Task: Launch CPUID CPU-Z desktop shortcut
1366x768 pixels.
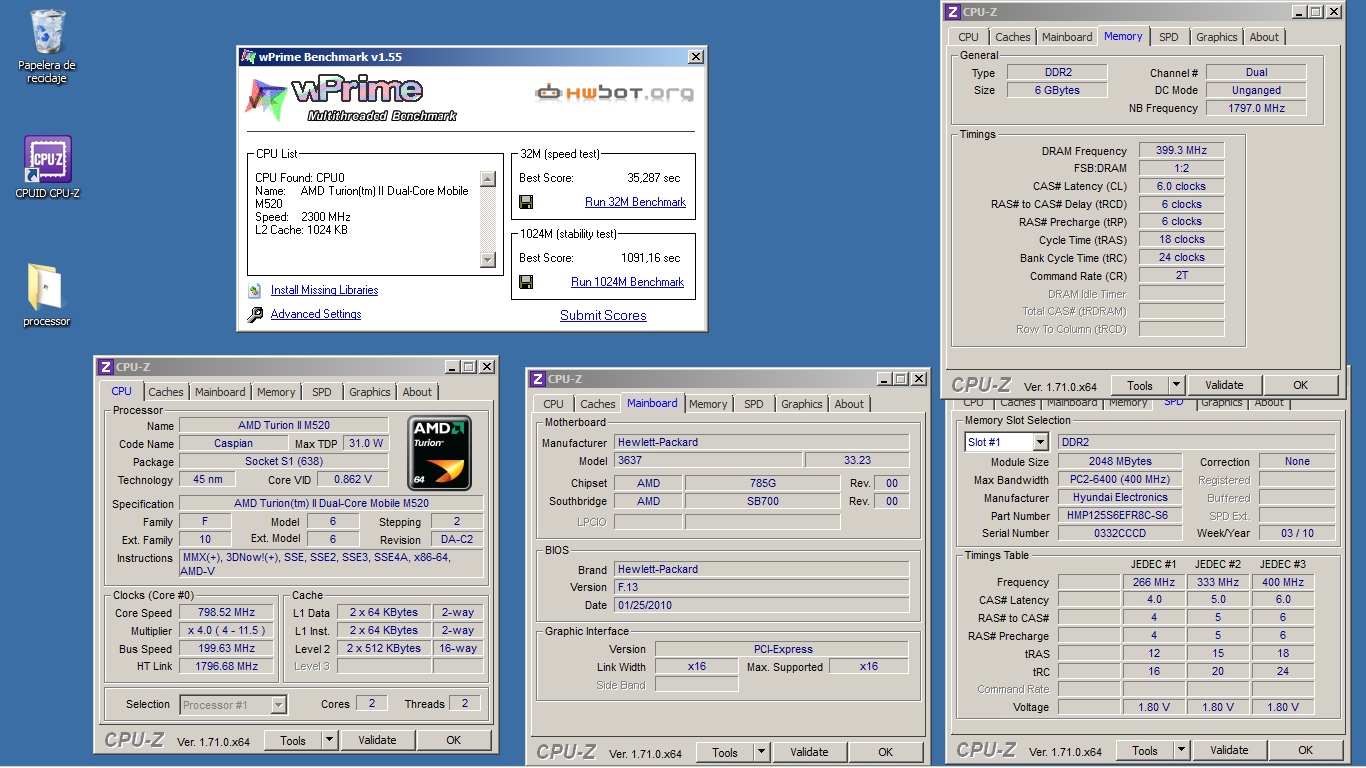Action: point(47,167)
